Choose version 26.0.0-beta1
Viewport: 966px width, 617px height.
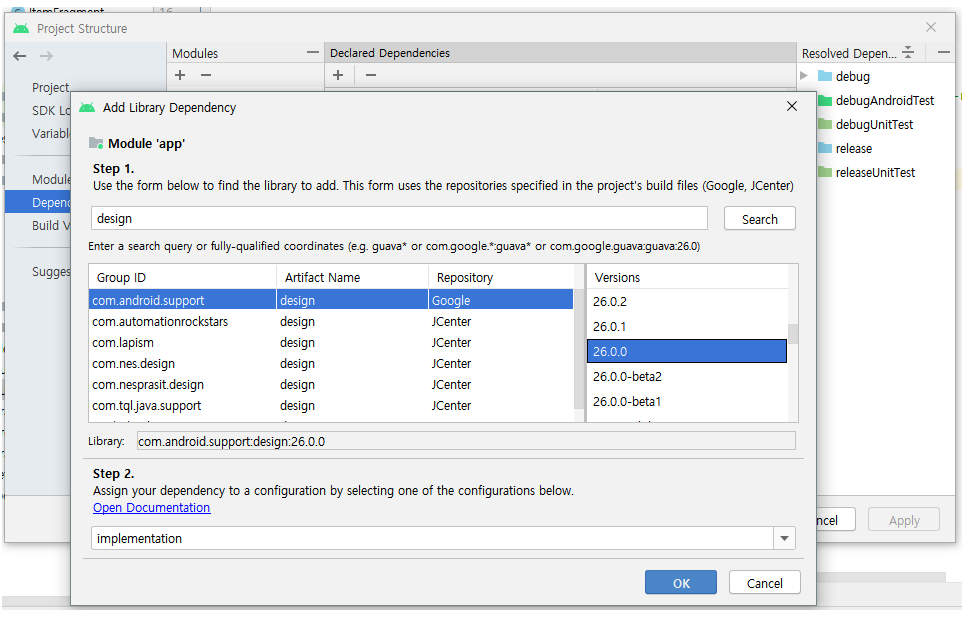coord(687,401)
